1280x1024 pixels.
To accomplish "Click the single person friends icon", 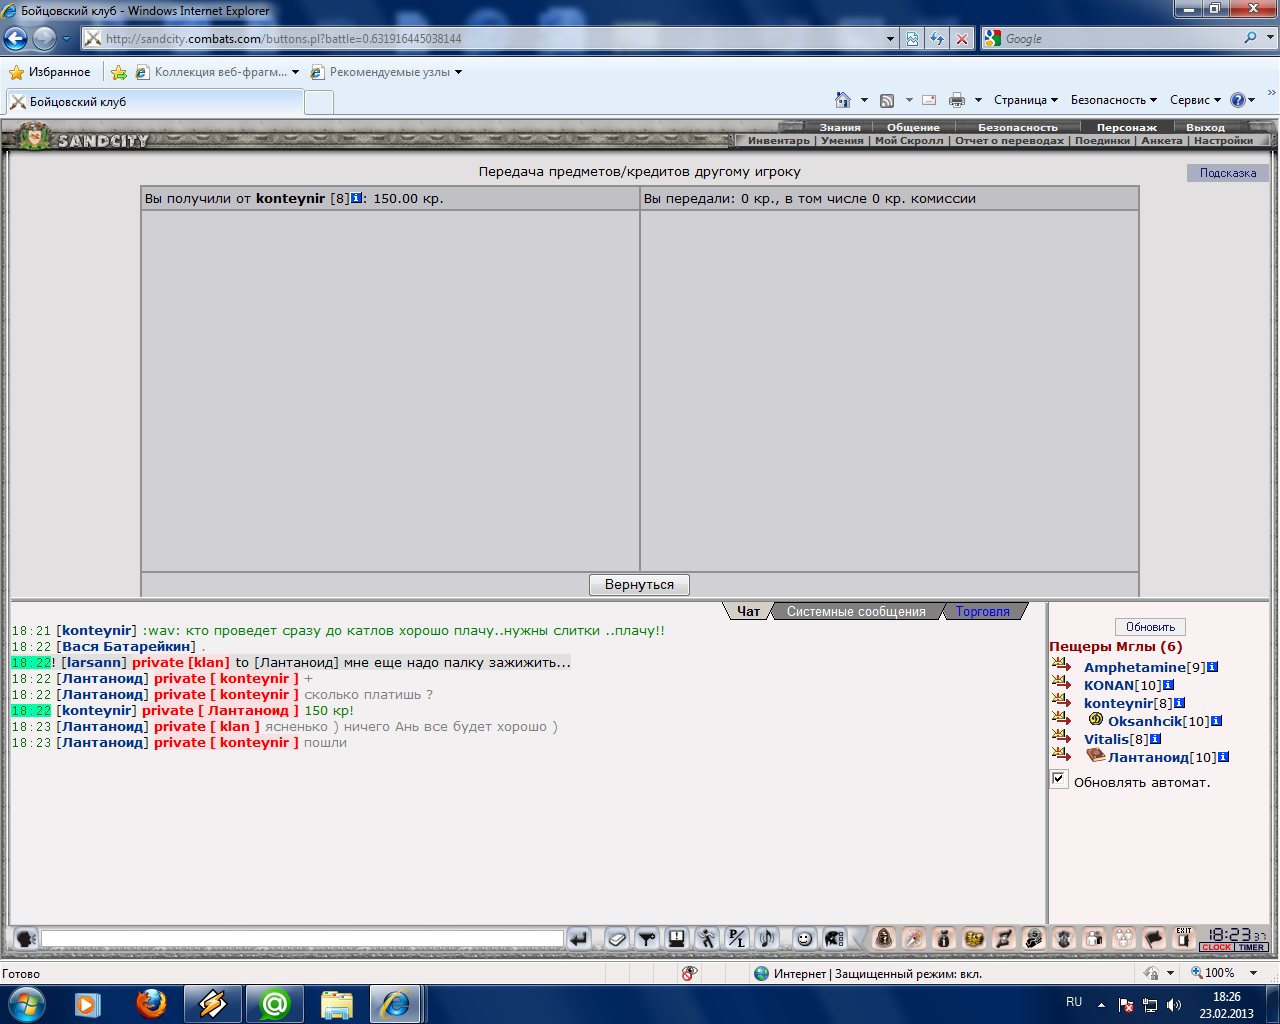I will pos(1094,938).
